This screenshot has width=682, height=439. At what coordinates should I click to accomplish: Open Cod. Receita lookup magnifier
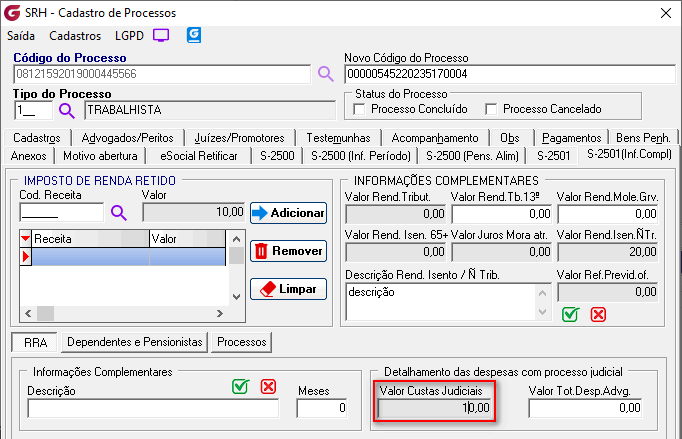point(119,213)
